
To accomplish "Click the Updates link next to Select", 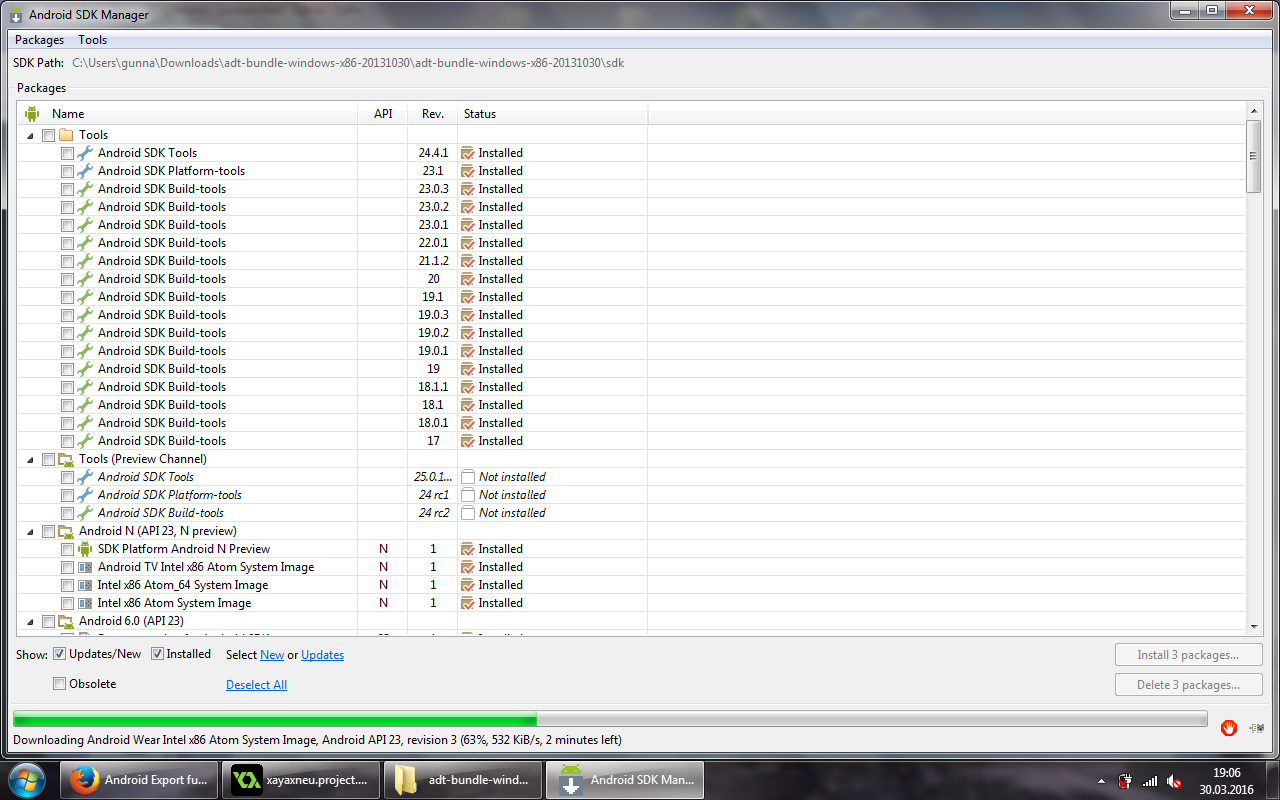I will (322, 655).
